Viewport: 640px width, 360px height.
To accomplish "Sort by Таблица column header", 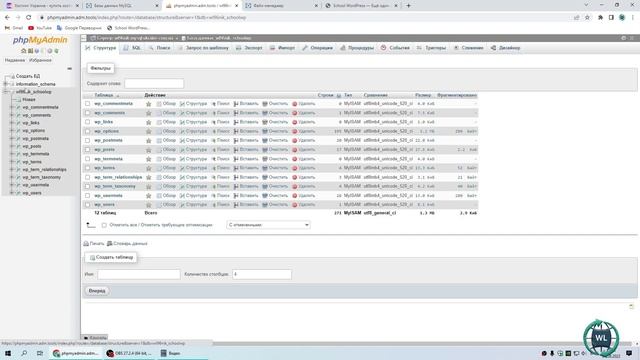I will (x=104, y=95).
